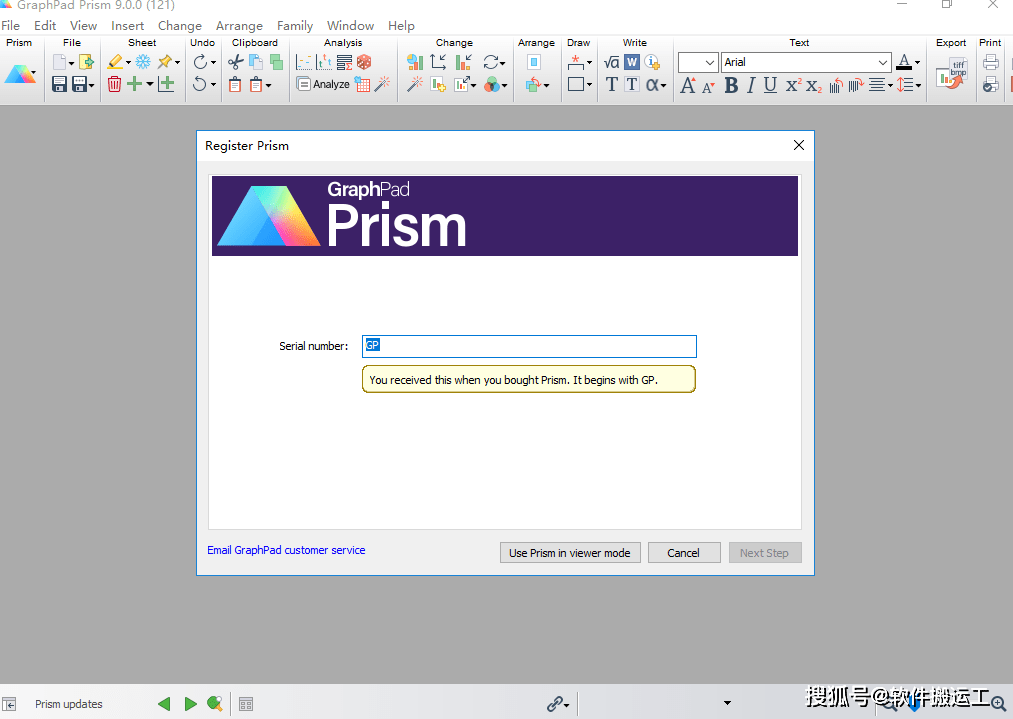
Task: Expand the color scheme circles dropdown
Action: [505, 85]
